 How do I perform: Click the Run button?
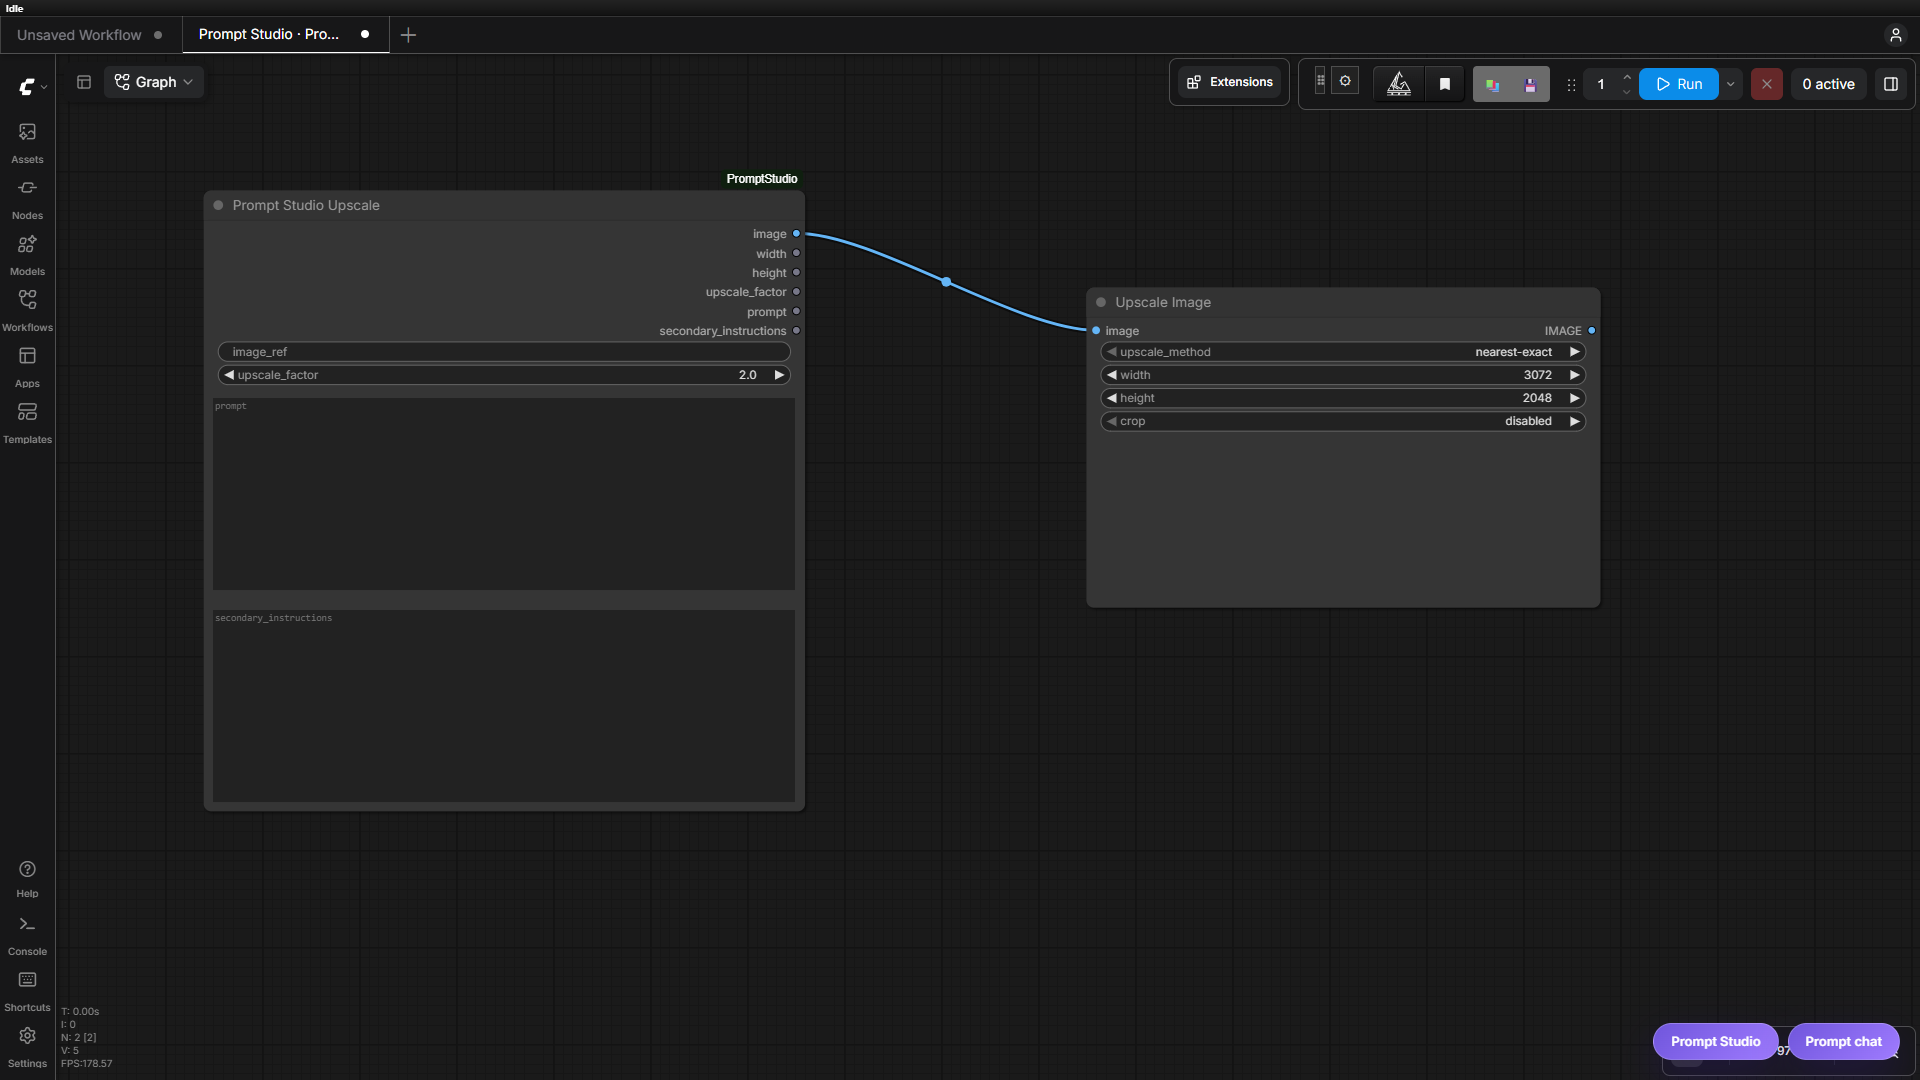1679,84
